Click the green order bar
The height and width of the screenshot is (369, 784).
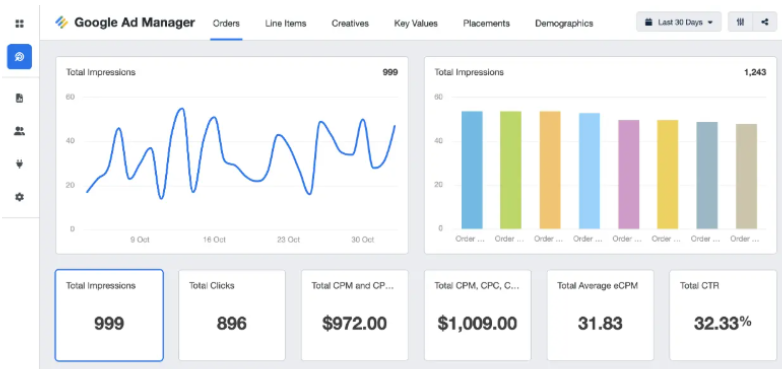[510, 170]
